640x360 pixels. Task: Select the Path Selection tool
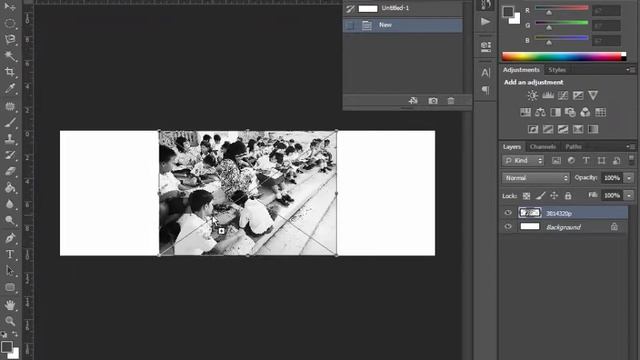(x=10, y=271)
